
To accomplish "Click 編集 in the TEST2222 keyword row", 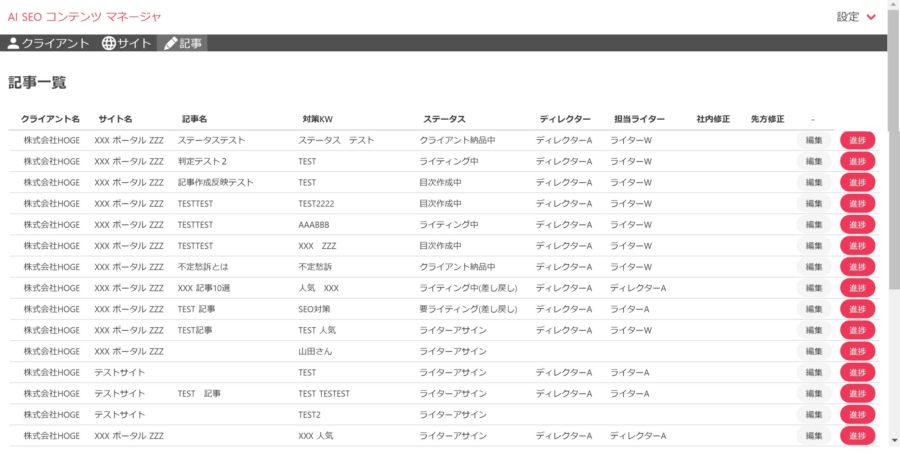I will [814, 203].
